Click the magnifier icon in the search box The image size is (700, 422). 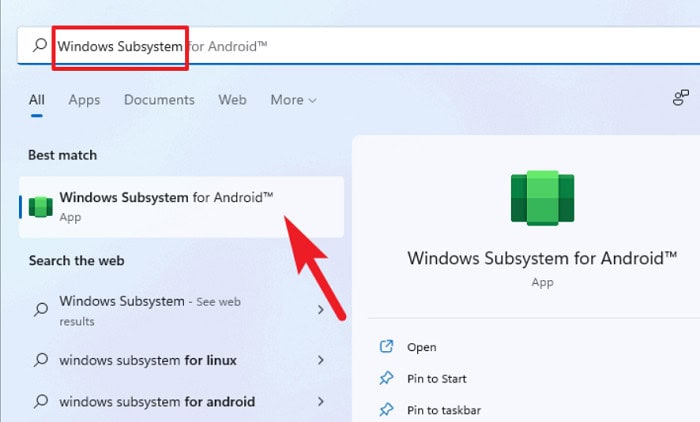[40, 45]
